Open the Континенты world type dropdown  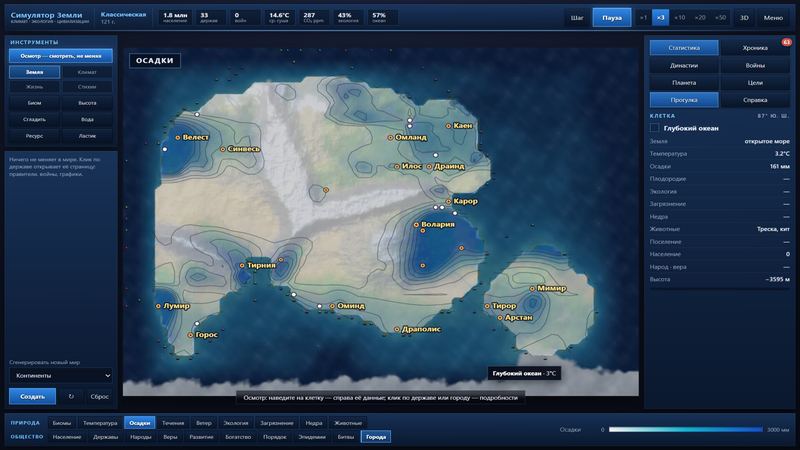[61, 376]
